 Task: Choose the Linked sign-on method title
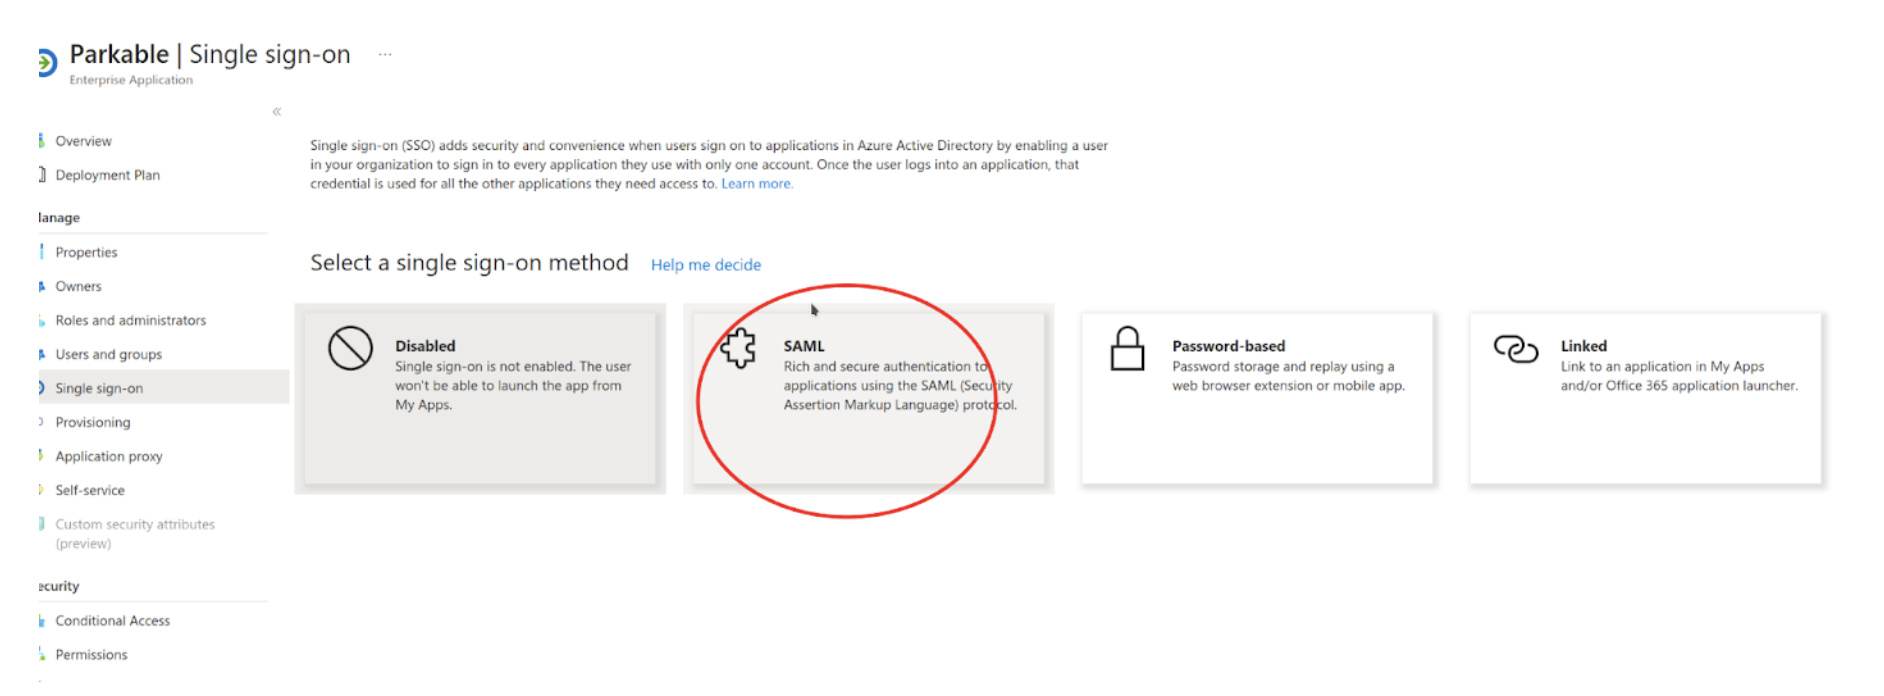tap(1583, 345)
